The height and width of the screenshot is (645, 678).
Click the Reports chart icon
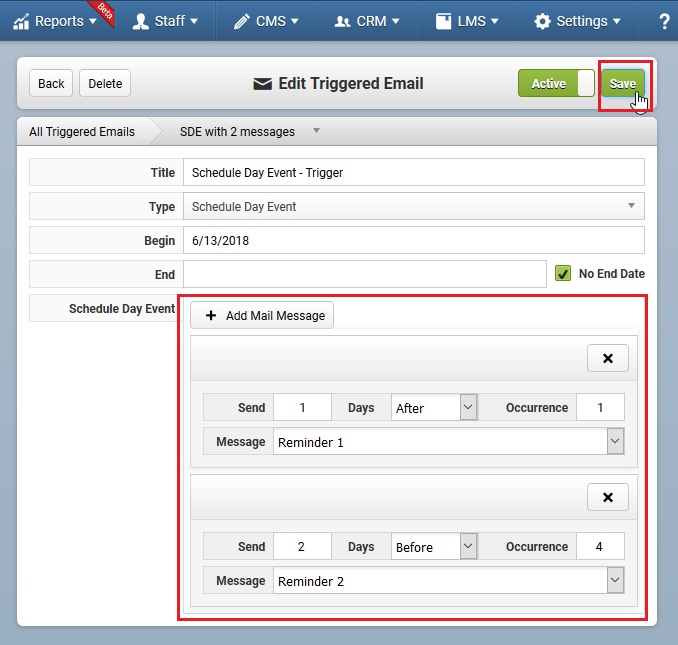[21, 22]
